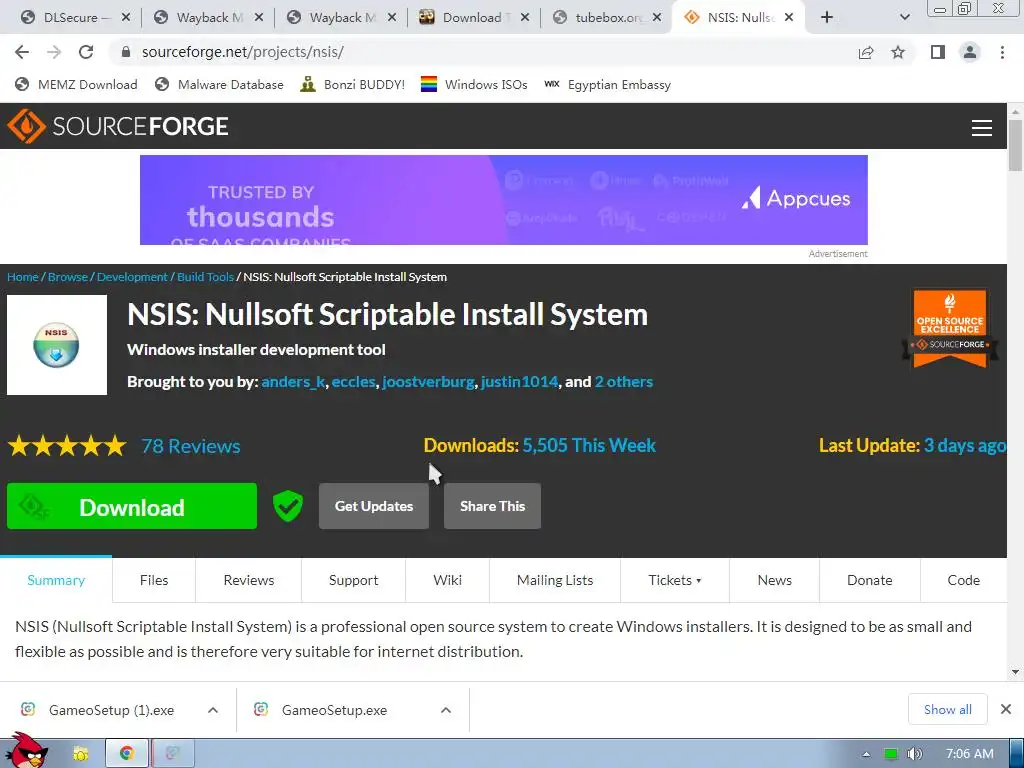Click the volume icon in system tray
Image resolution: width=1024 pixels, height=768 pixels.
[915, 754]
